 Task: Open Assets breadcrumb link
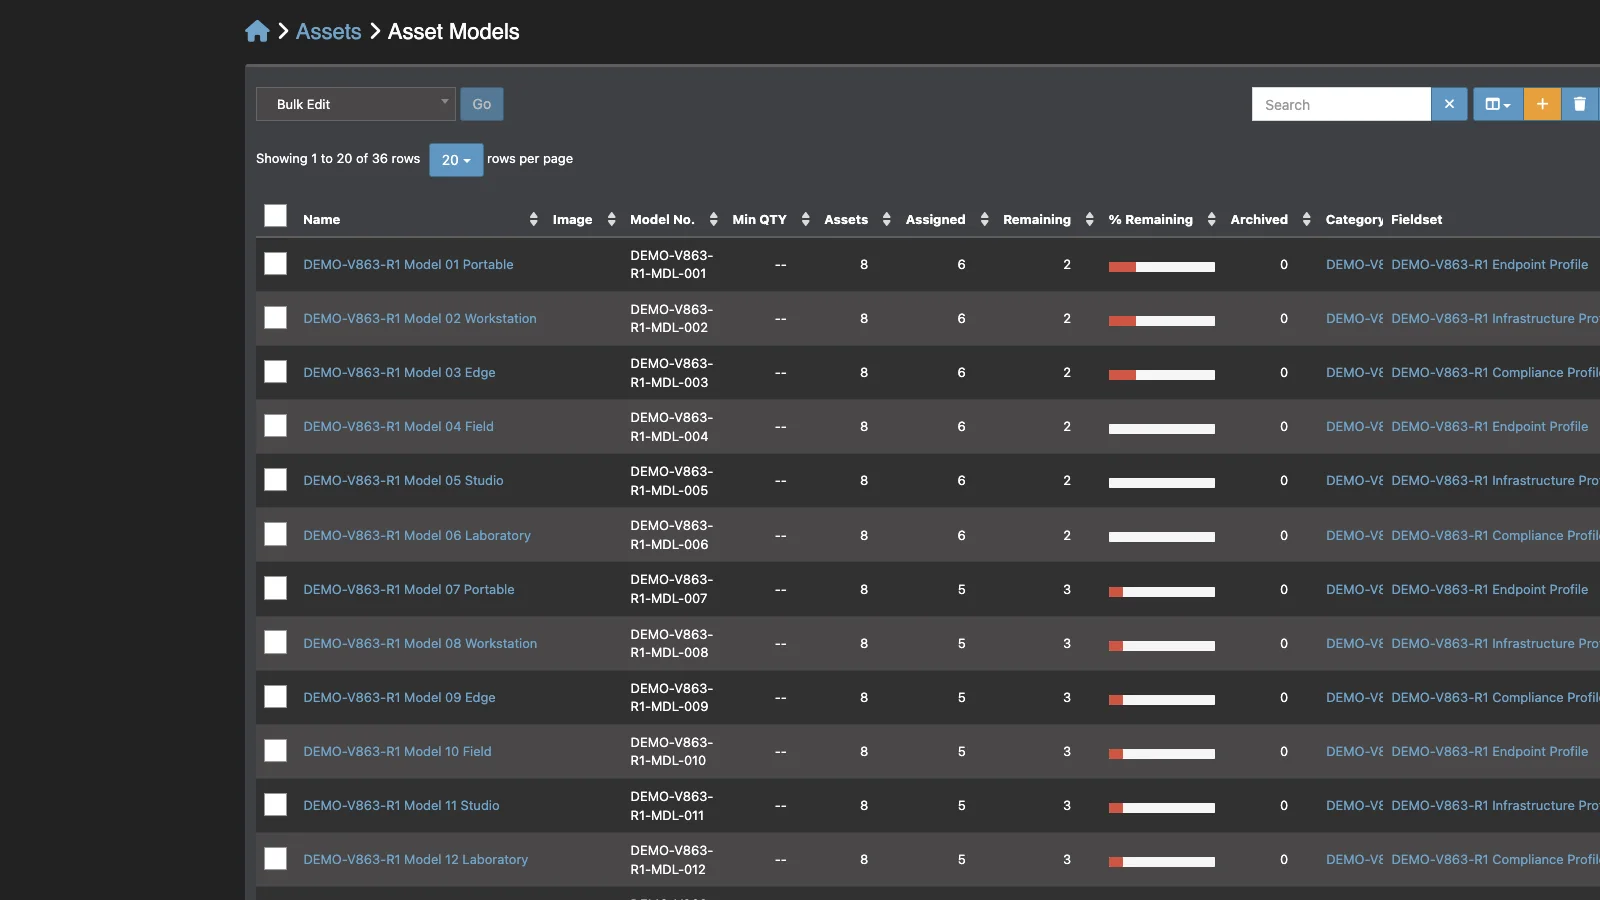(328, 31)
